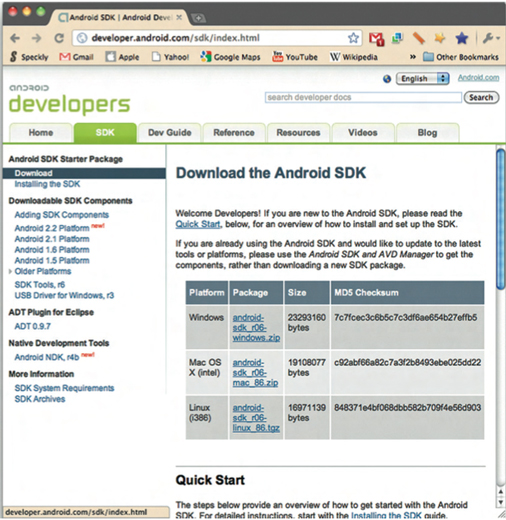Follow the Android.com link
This screenshot has width=506, height=520.
pos(478,78)
